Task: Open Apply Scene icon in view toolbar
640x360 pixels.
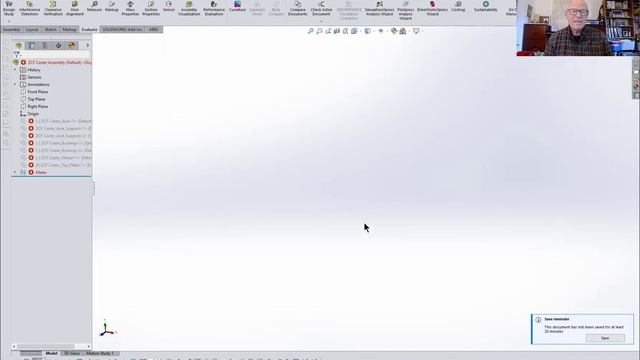Action: (403, 31)
